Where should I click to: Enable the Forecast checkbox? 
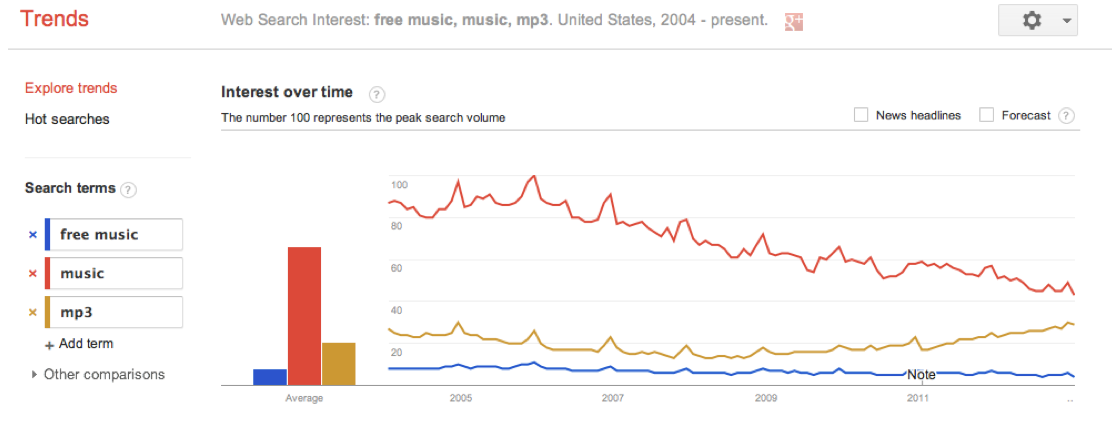(986, 115)
